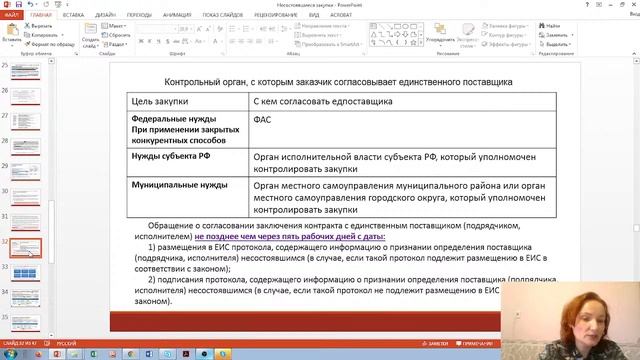Open Упорядочить (Arrange) menu
Viewport: 640px width, 360px height.
tap(440, 34)
